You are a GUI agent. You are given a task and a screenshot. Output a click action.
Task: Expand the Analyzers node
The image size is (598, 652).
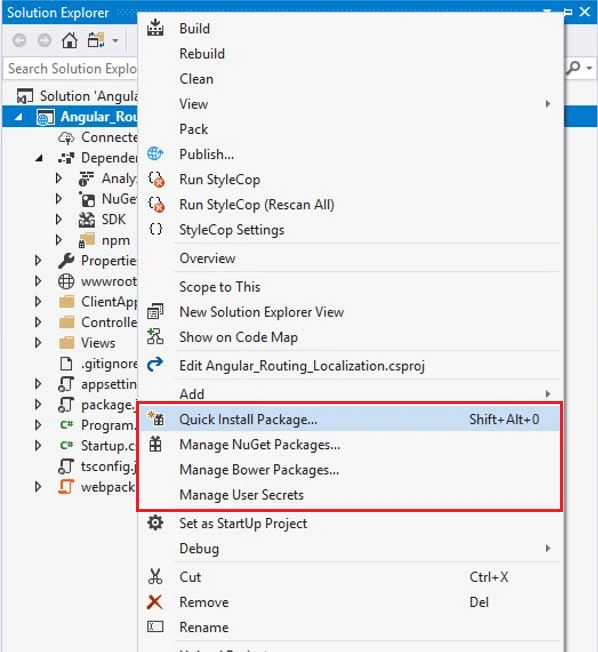(x=59, y=178)
